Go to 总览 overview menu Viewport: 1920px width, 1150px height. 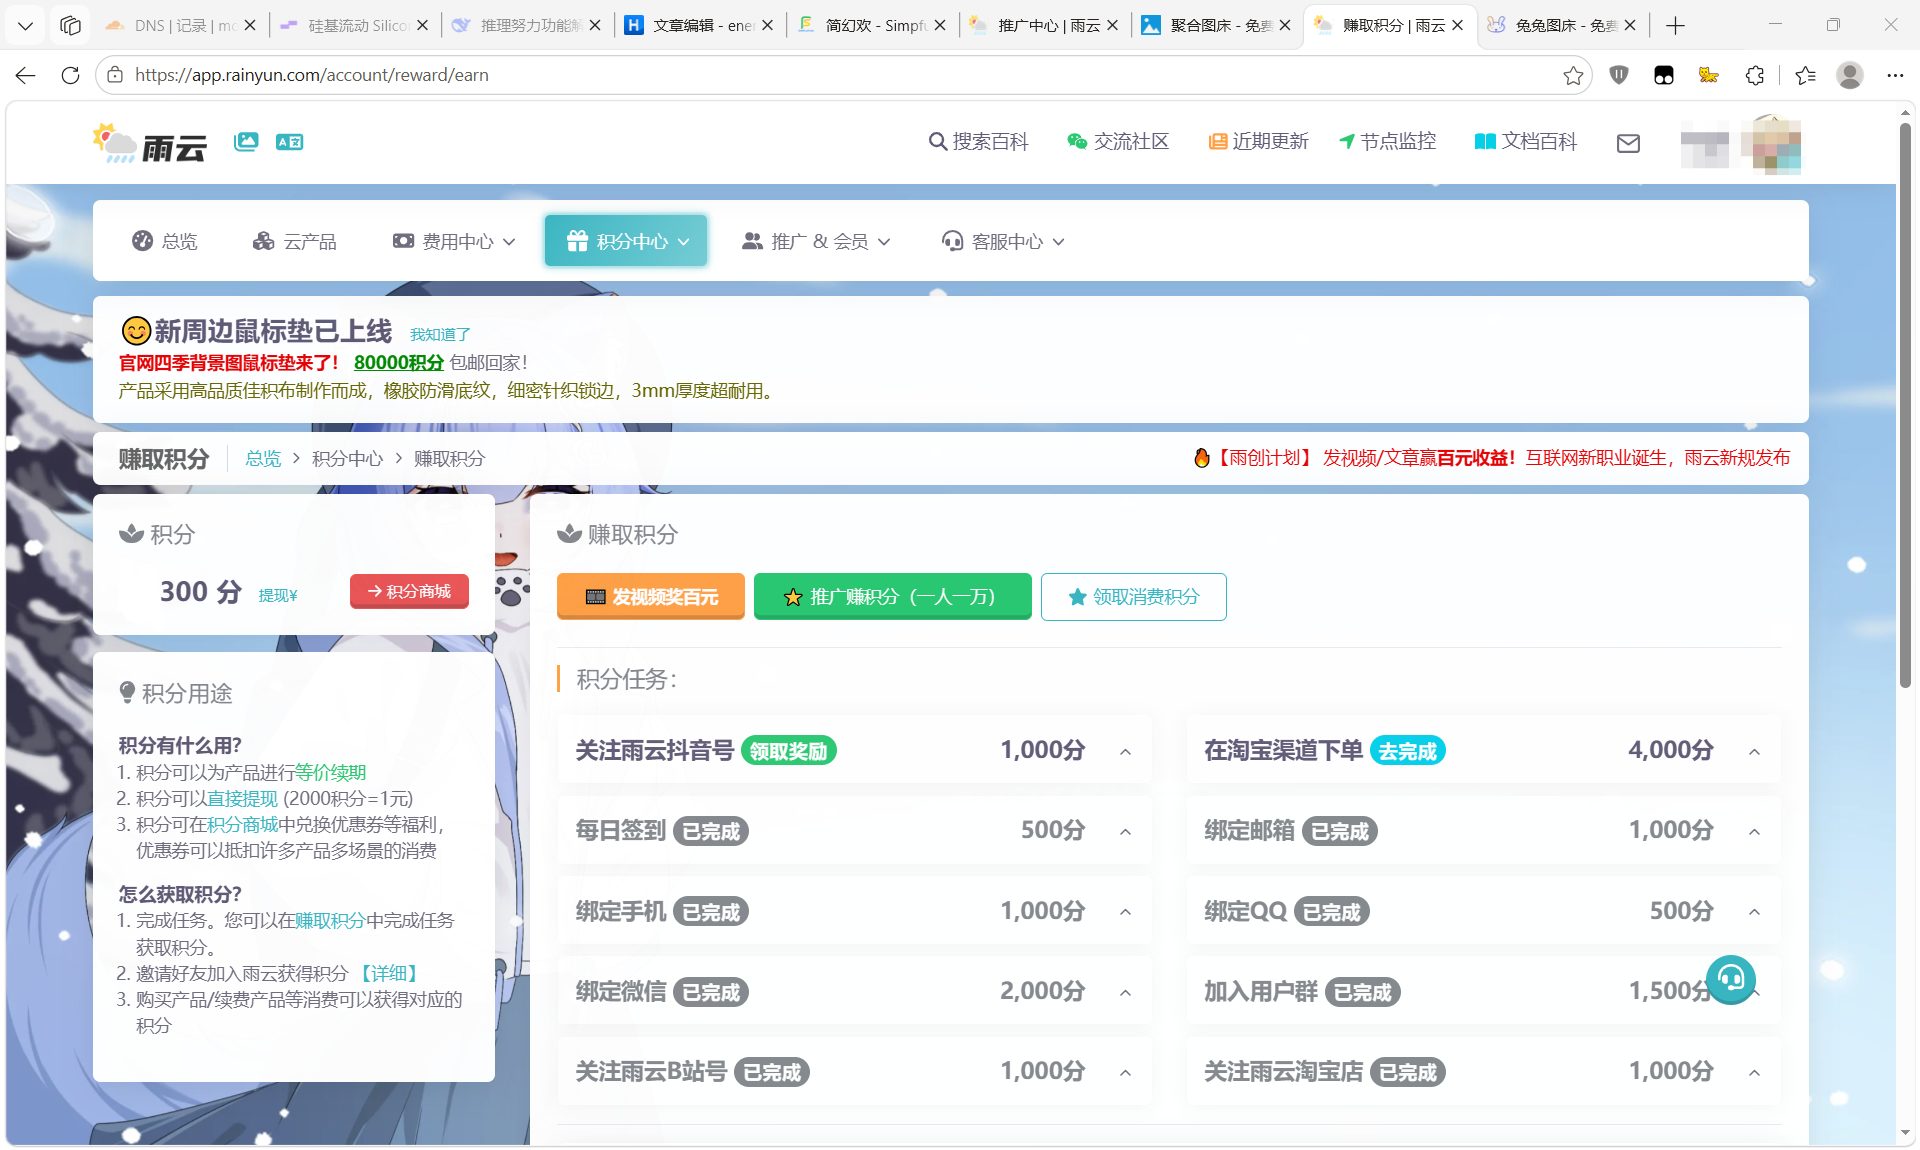[165, 241]
